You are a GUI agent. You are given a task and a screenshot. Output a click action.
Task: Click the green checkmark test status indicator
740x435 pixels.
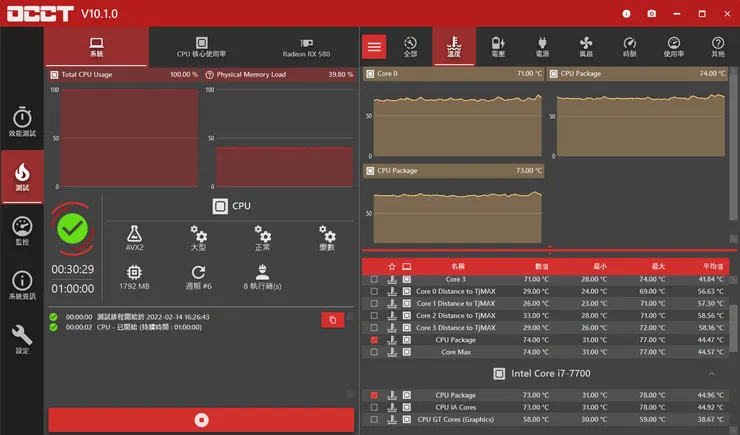(x=73, y=229)
